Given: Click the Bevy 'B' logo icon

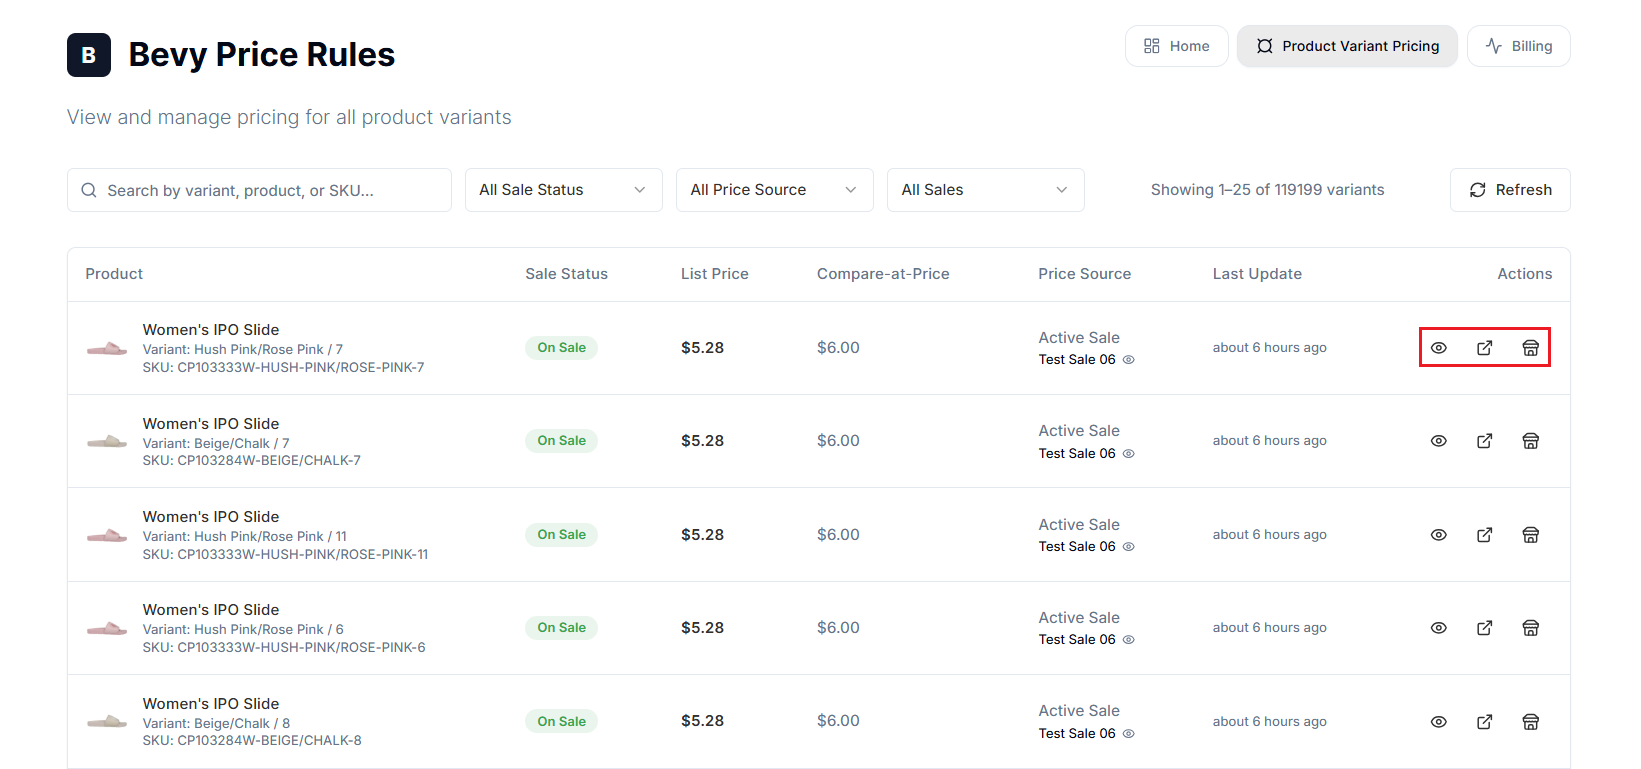Looking at the screenshot, I should coord(89,55).
